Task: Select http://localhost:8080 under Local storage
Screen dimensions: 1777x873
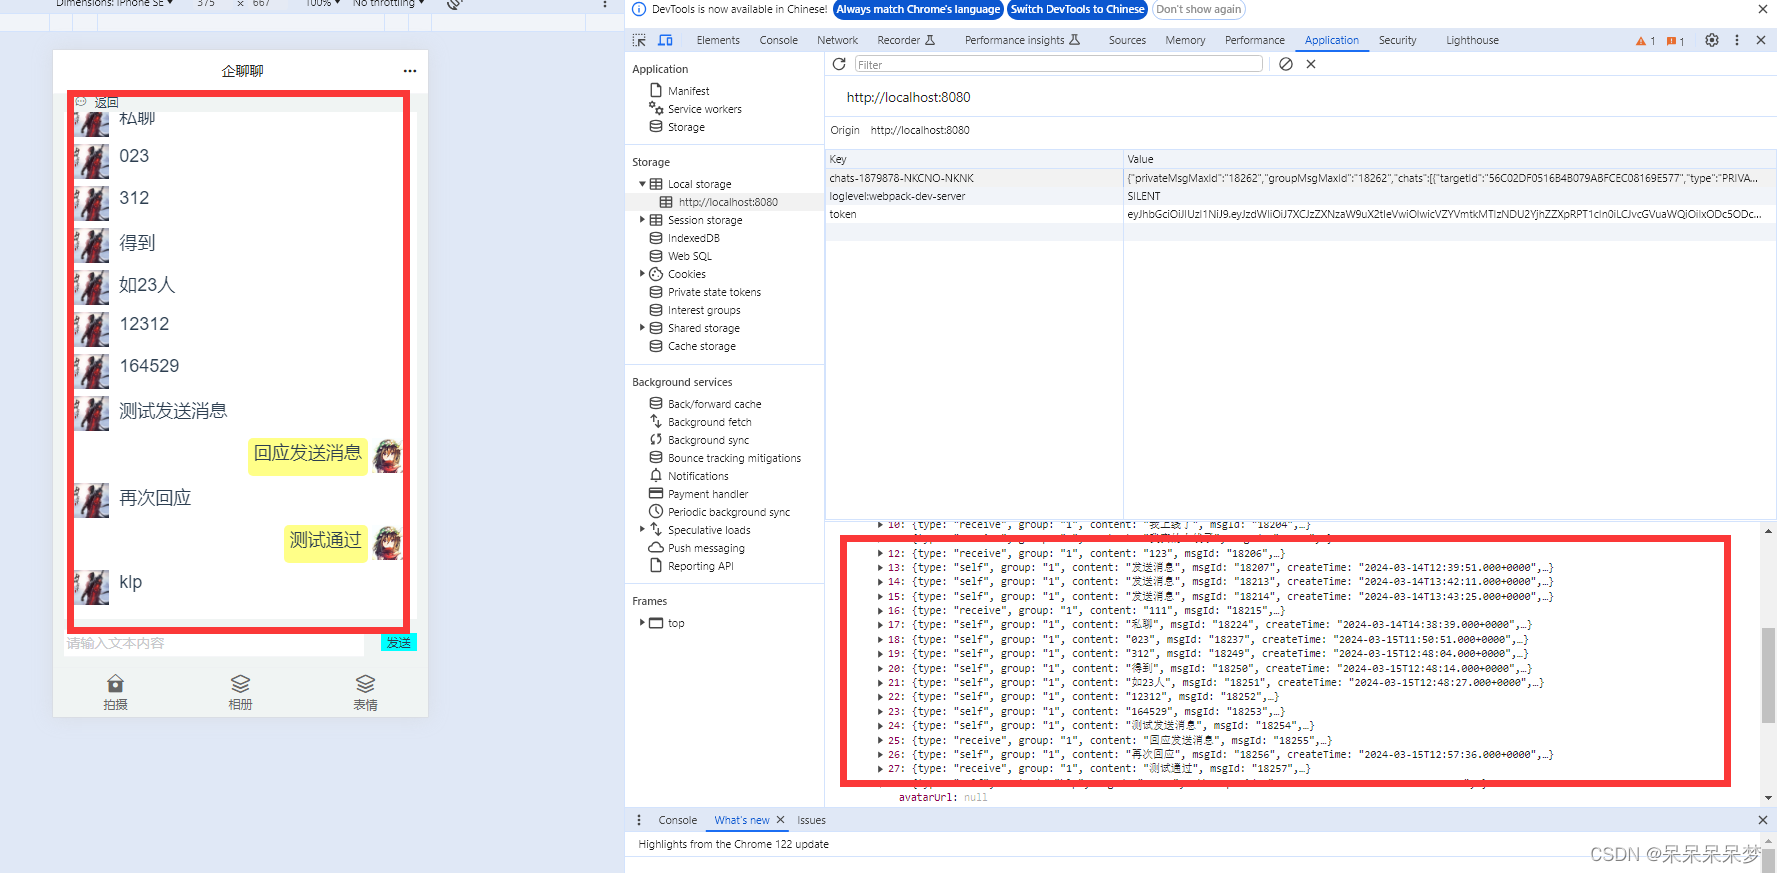Action: [727, 202]
